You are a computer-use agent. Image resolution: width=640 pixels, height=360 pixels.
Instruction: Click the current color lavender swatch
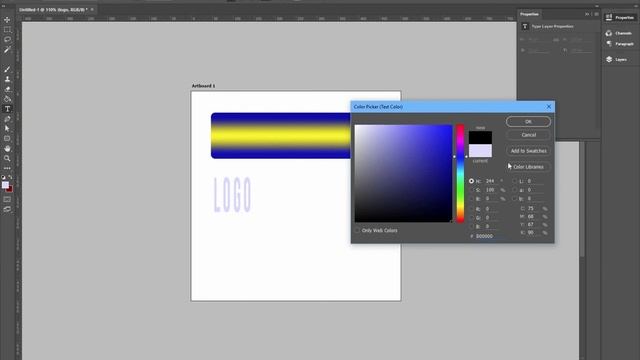480,151
